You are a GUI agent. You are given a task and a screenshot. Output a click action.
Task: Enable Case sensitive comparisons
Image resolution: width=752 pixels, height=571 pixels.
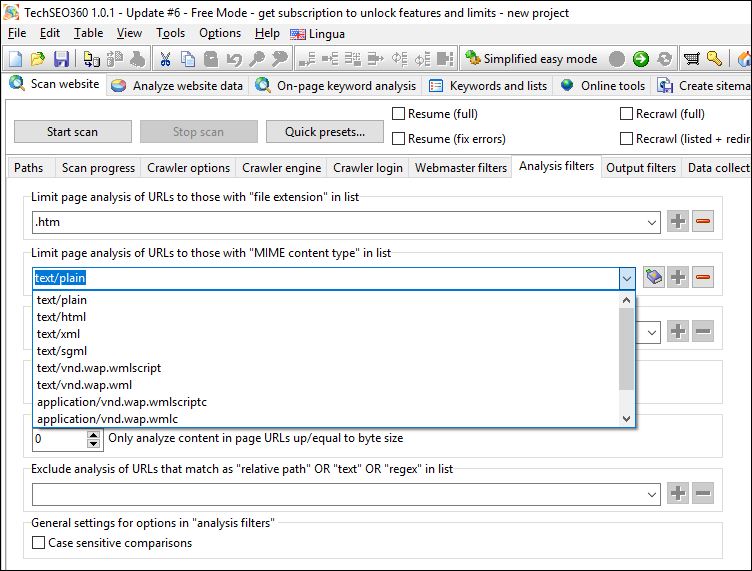[x=39, y=543]
